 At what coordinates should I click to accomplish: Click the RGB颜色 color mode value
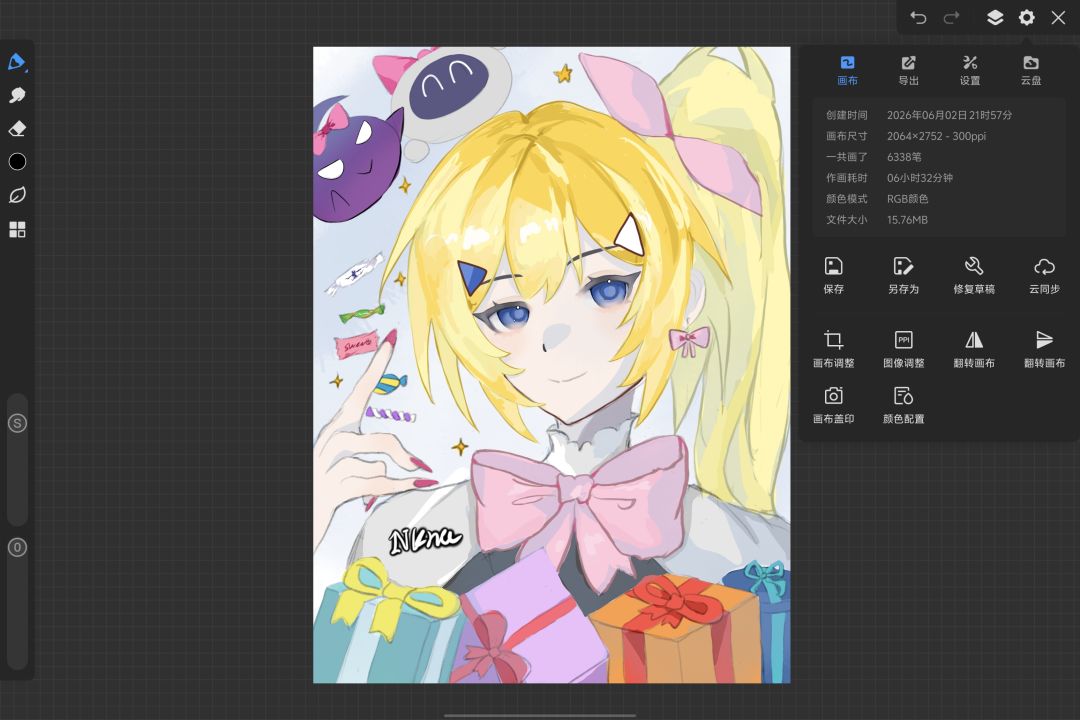[x=907, y=199]
